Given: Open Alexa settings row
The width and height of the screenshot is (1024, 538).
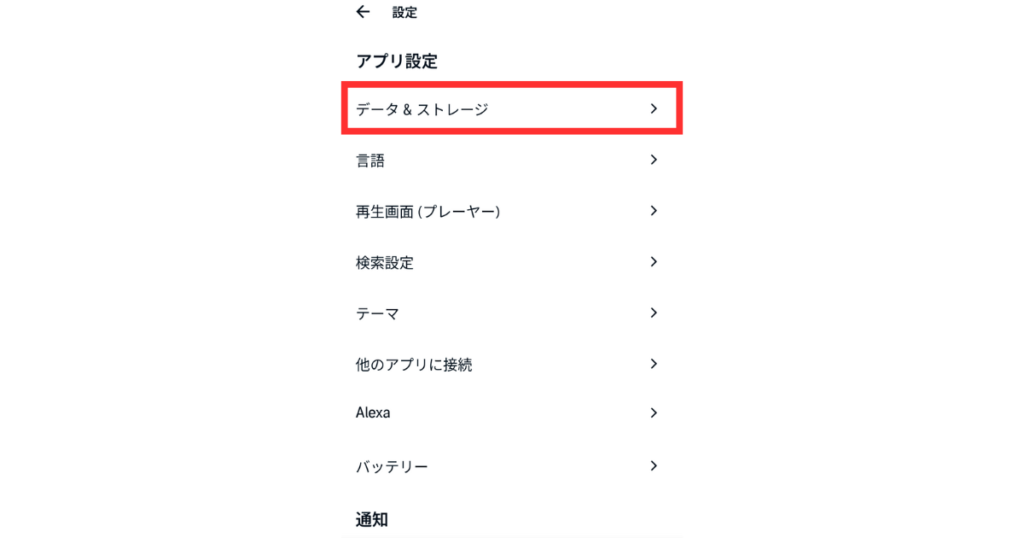Looking at the screenshot, I should 512,413.
